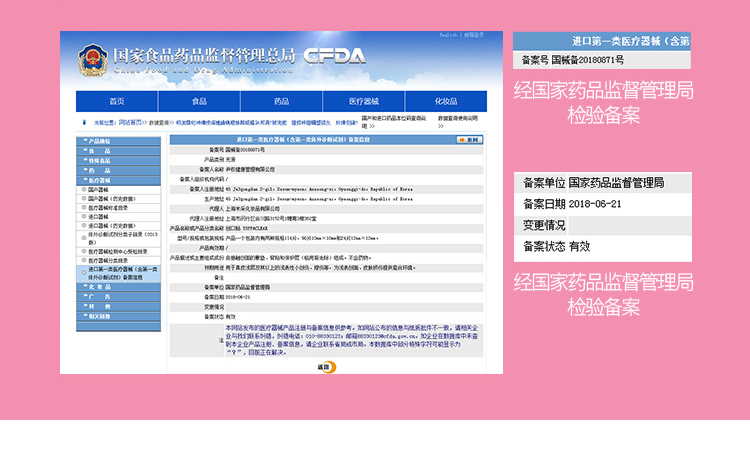The width and height of the screenshot is (750, 454).
Task: Click the CFDA text logo in header
Action: click(x=334, y=56)
